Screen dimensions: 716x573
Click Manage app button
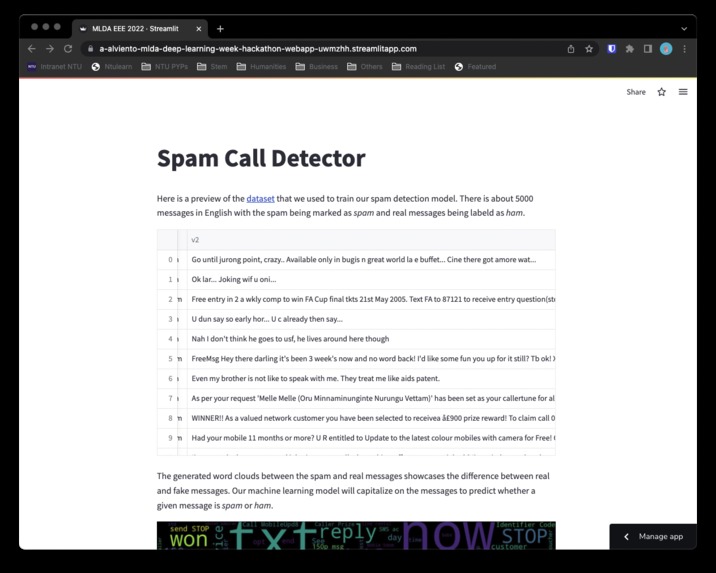pos(653,536)
